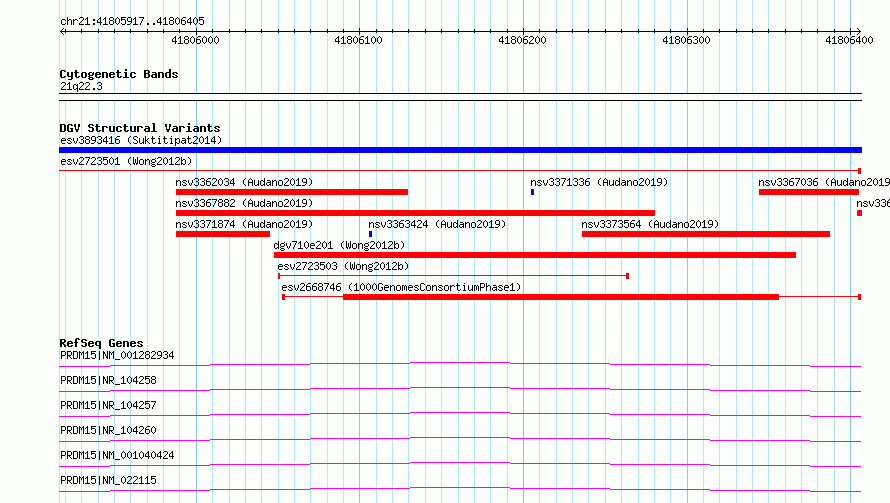This screenshot has width=890, height=503.
Task: Click ruler position label 41806300
Action: (x=686, y=40)
